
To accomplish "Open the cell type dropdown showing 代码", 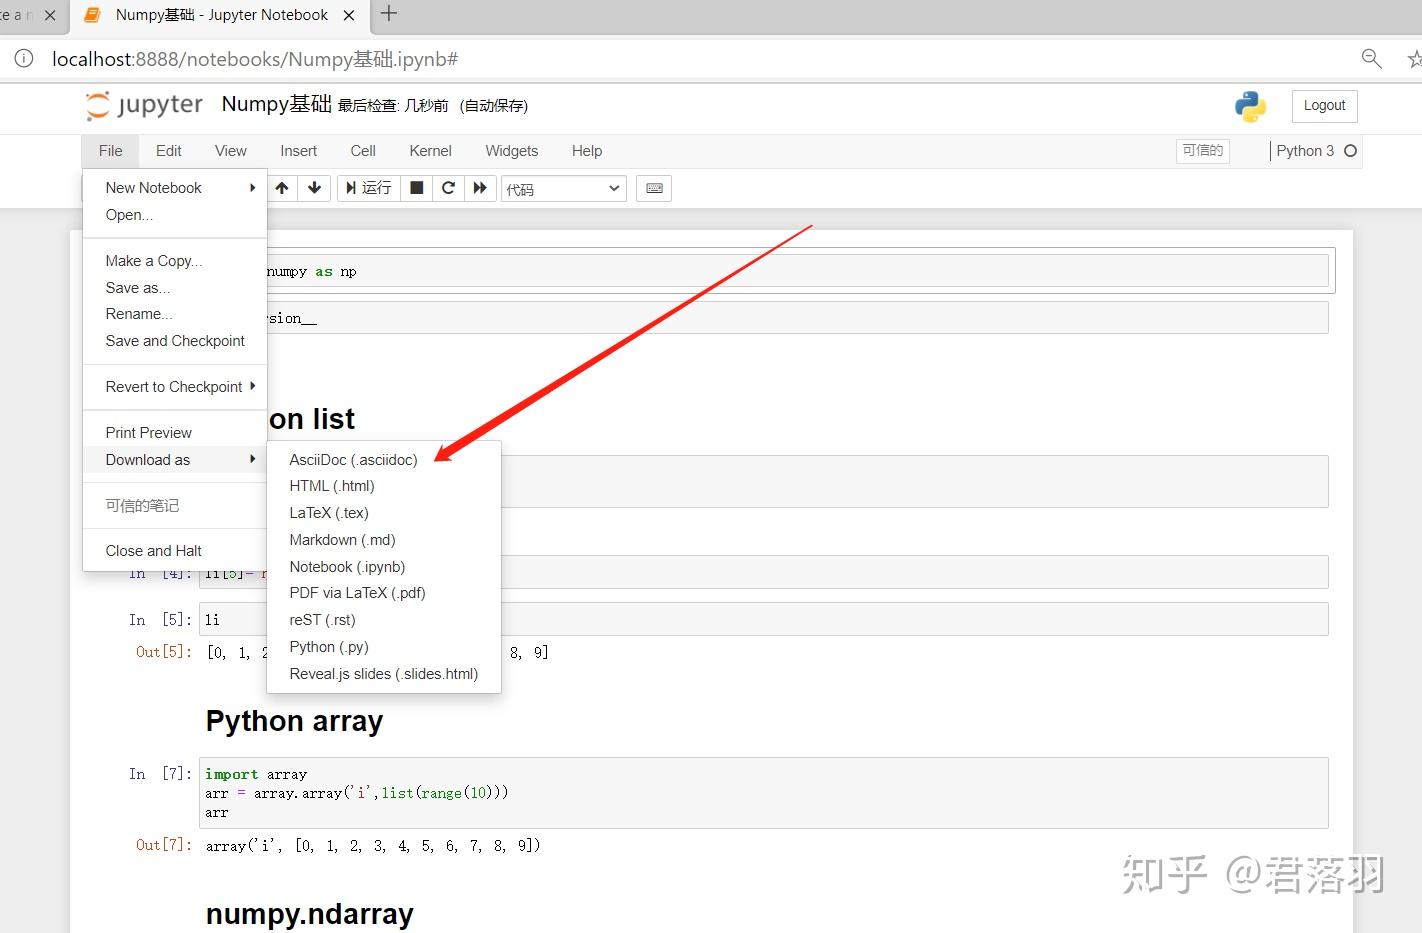I will (562, 188).
